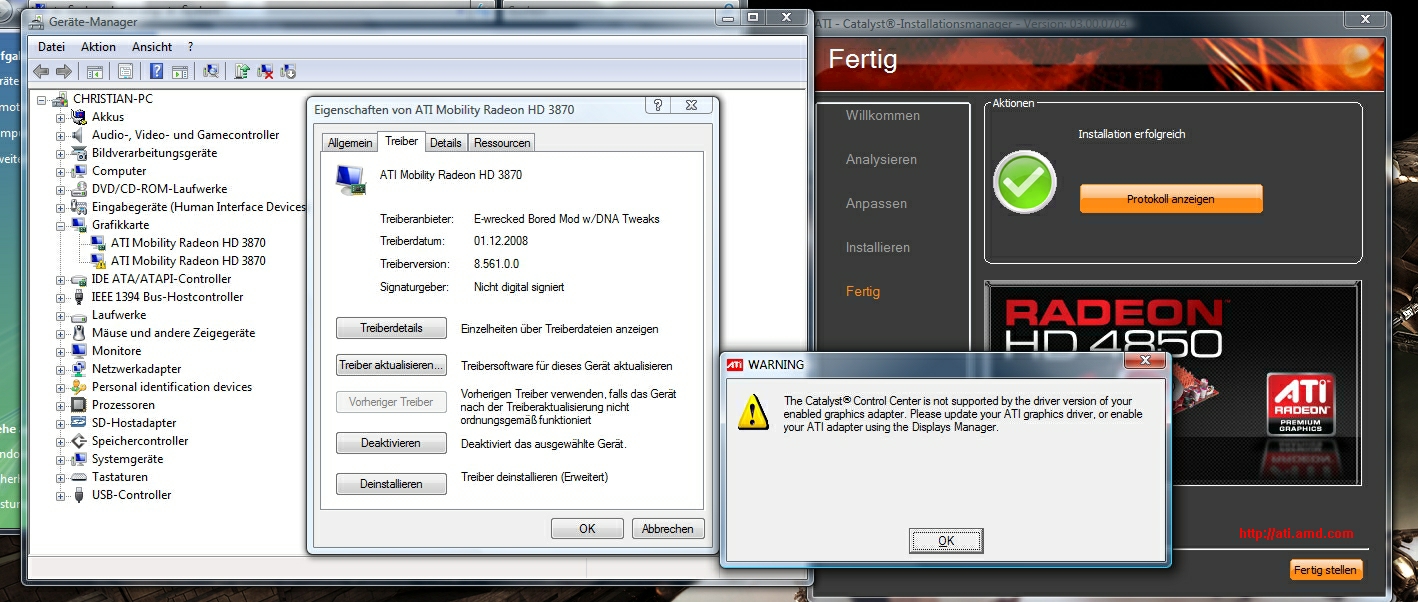This screenshot has width=1418, height=602.
Task: Click the Radeon HD 4850 banner image
Action: point(1172,383)
